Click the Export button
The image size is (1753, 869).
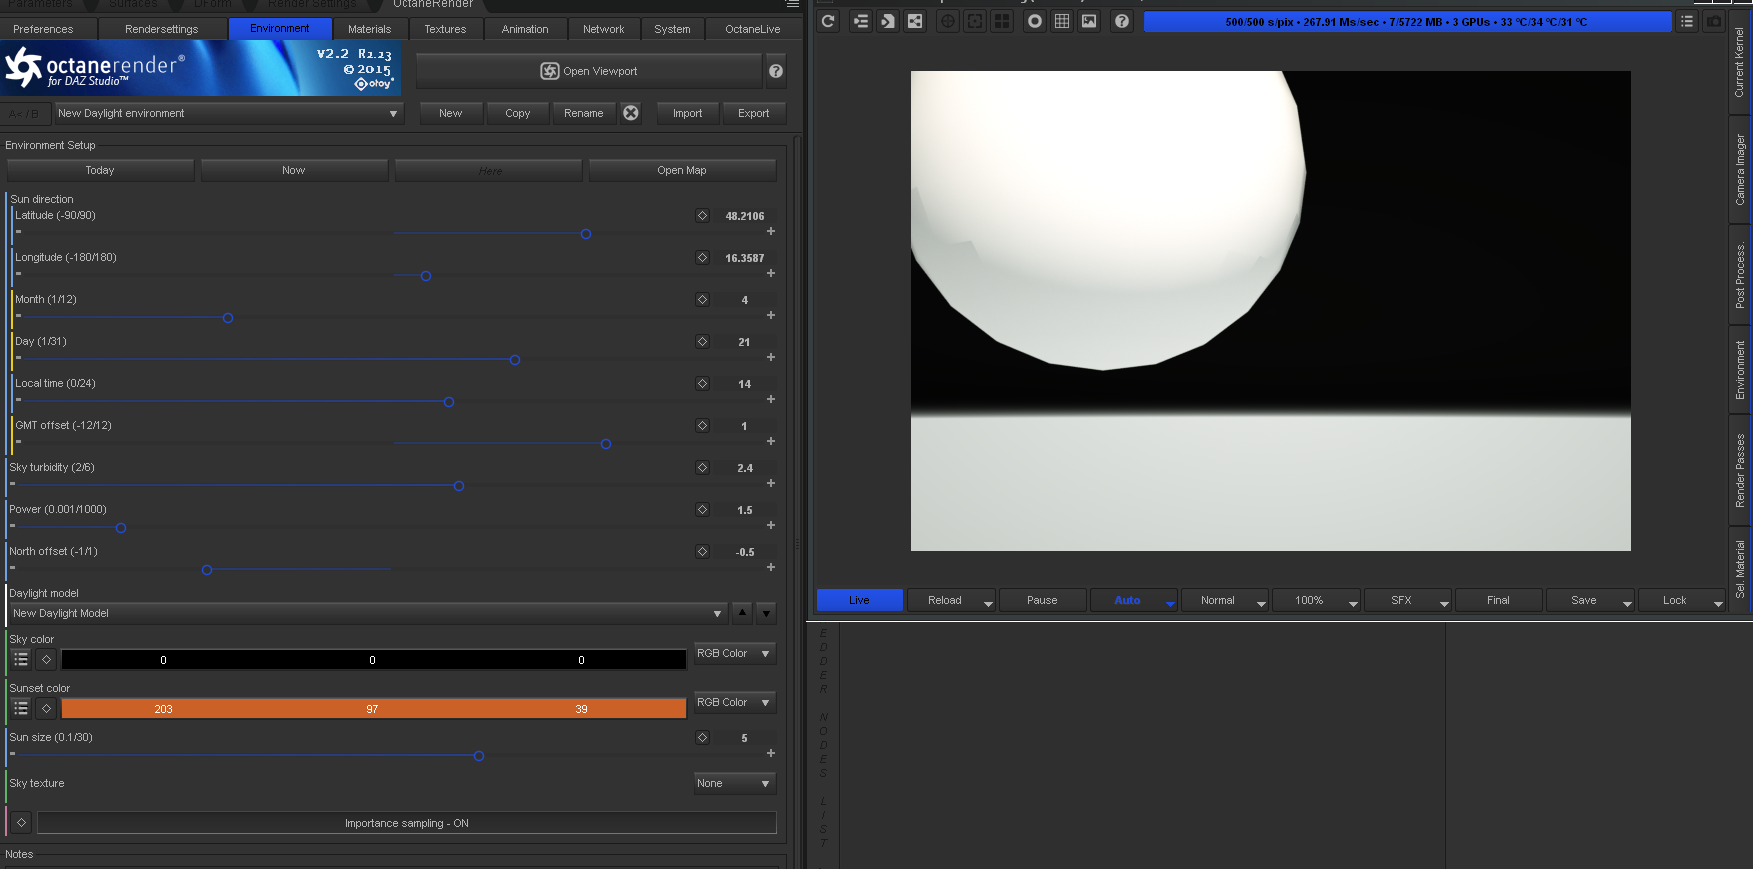click(x=754, y=113)
